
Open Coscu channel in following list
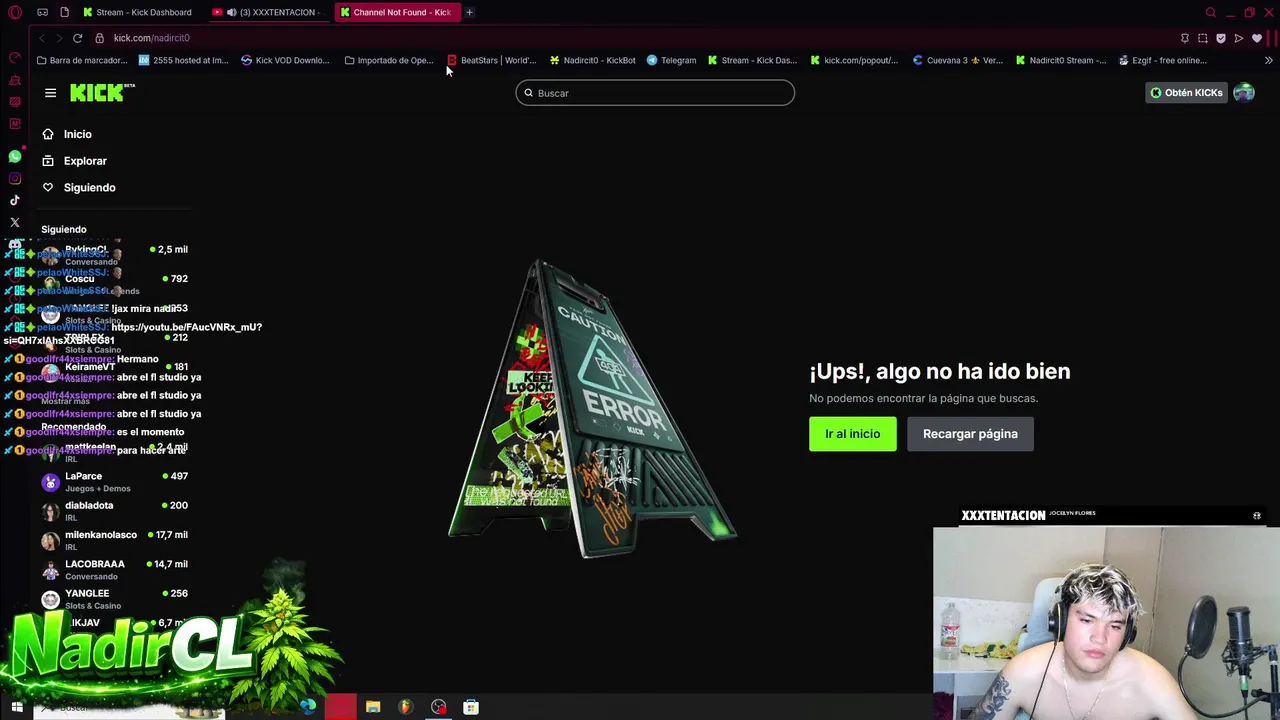(114, 284)
